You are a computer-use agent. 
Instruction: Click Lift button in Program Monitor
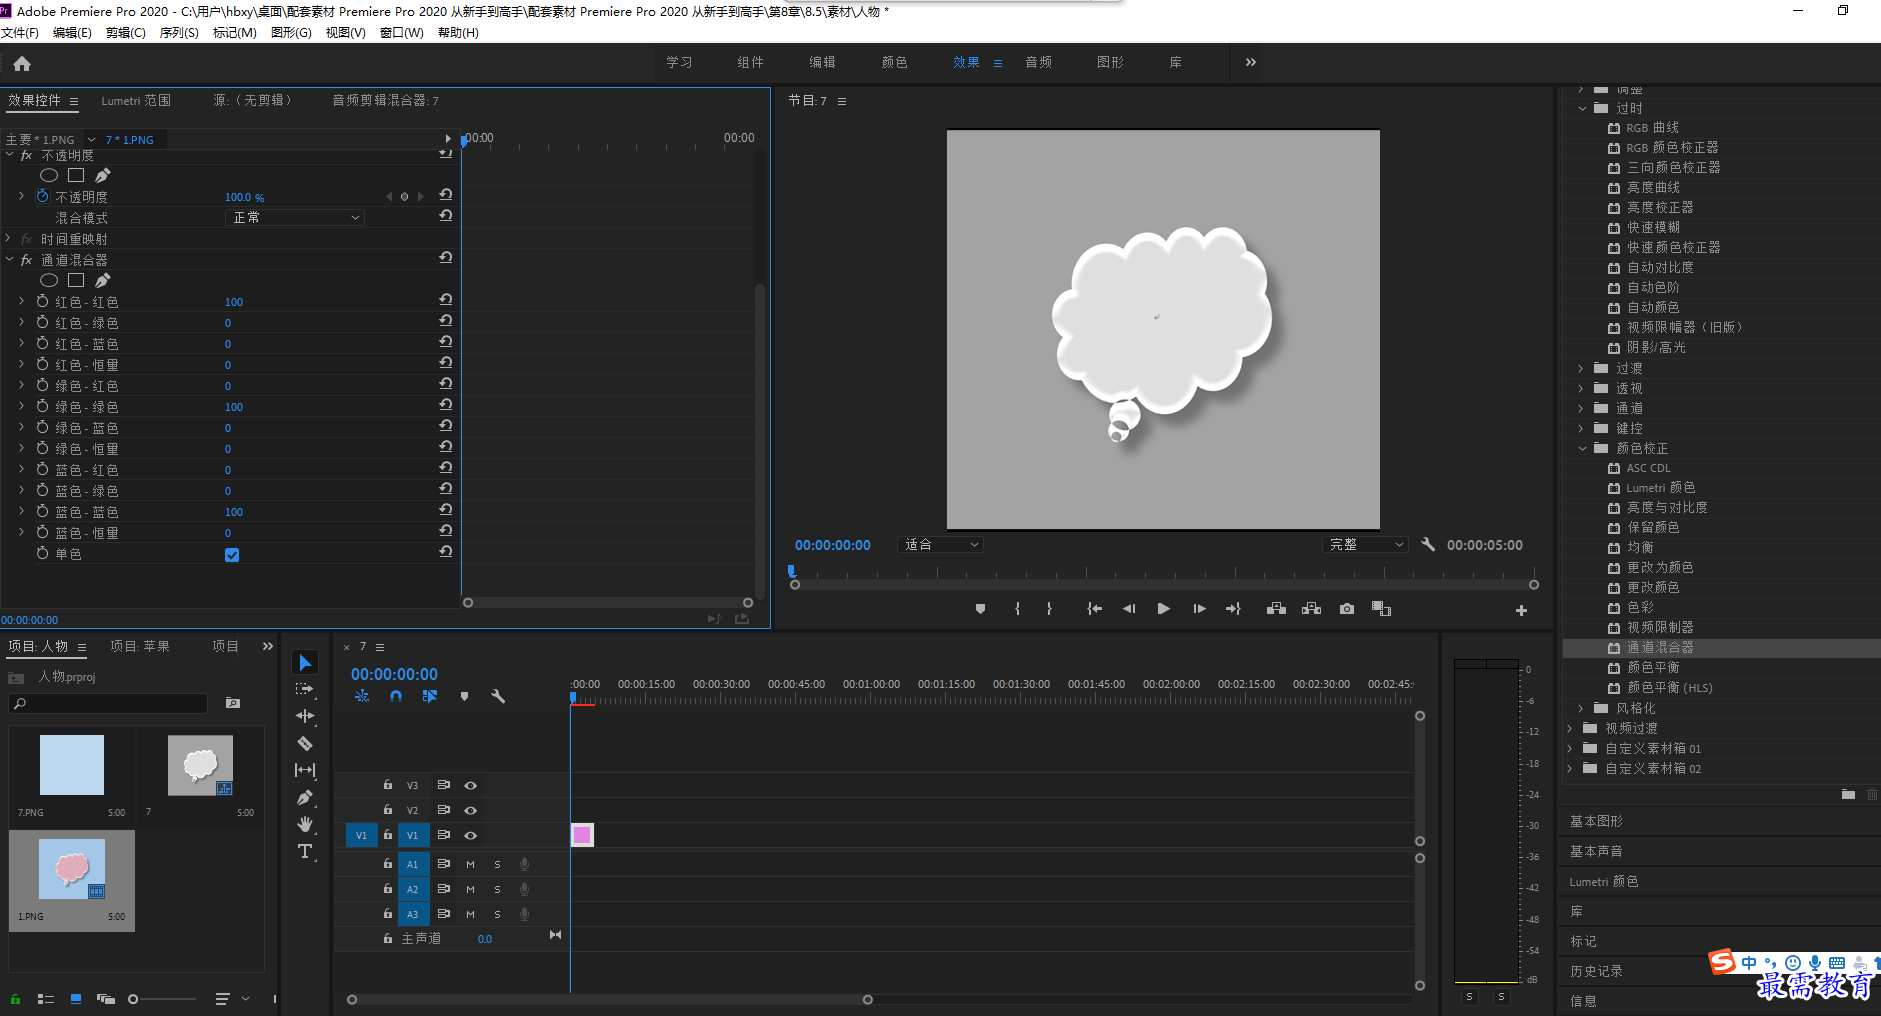[1276, 609]
